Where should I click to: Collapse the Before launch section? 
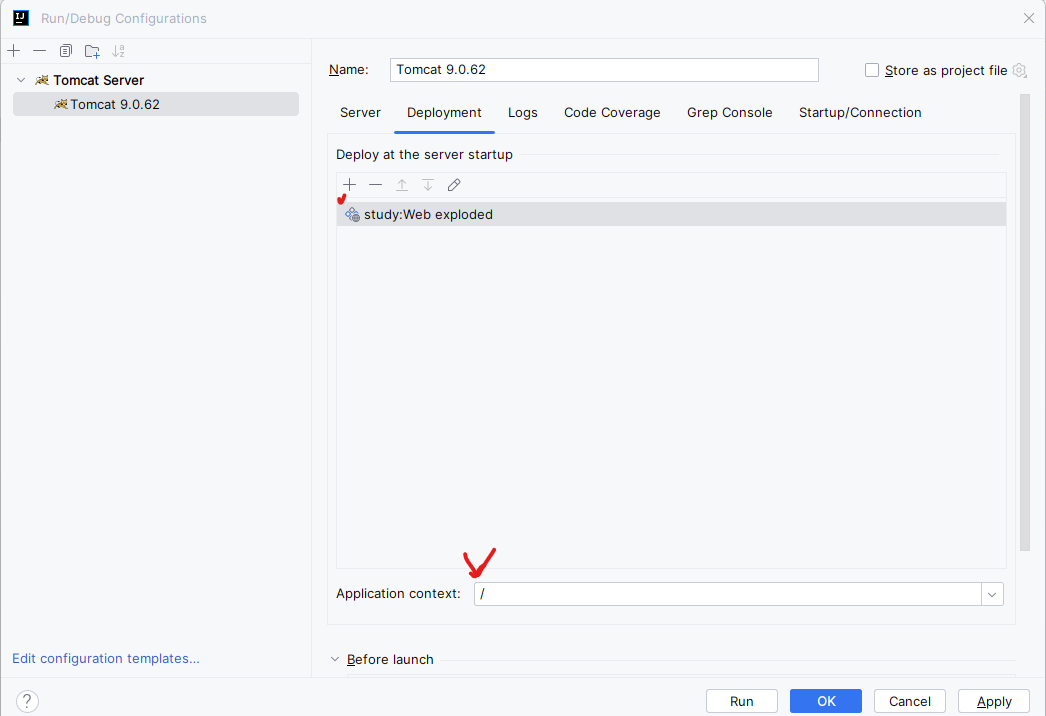click(x=335, y=659)
